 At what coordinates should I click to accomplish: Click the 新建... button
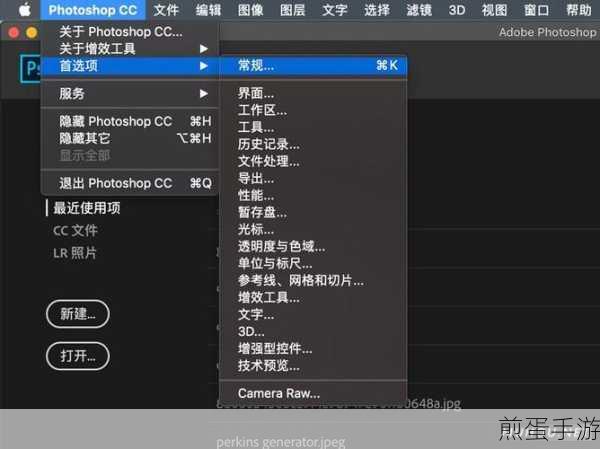point(78,314)
